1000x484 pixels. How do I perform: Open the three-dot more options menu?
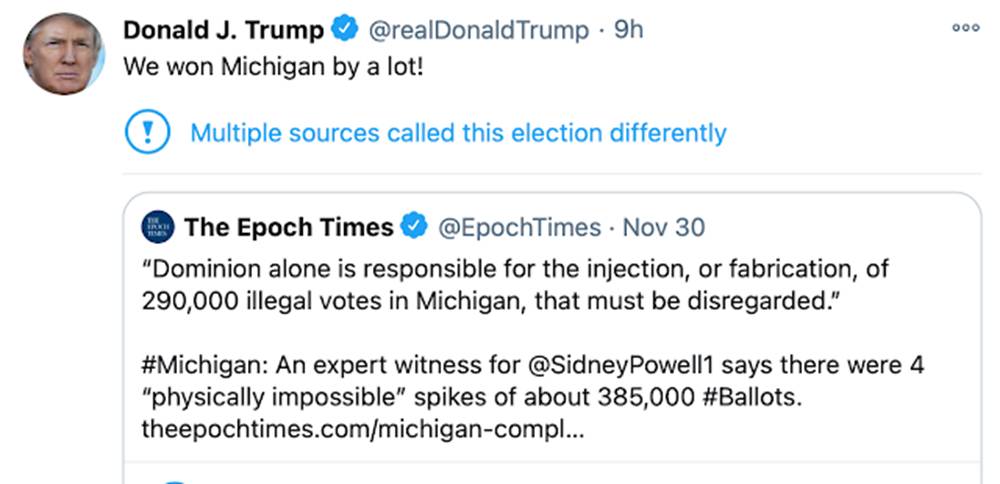pos(965,29)
